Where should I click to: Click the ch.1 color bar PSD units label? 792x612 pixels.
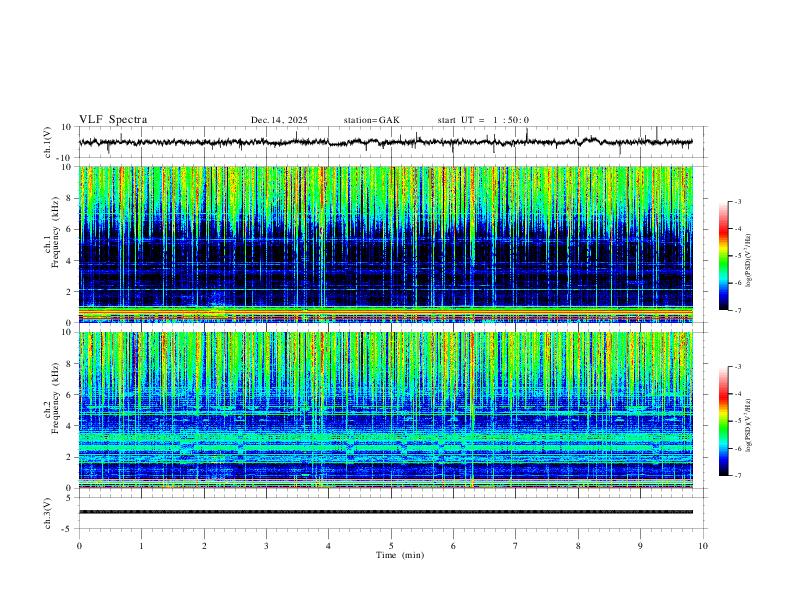749,260
